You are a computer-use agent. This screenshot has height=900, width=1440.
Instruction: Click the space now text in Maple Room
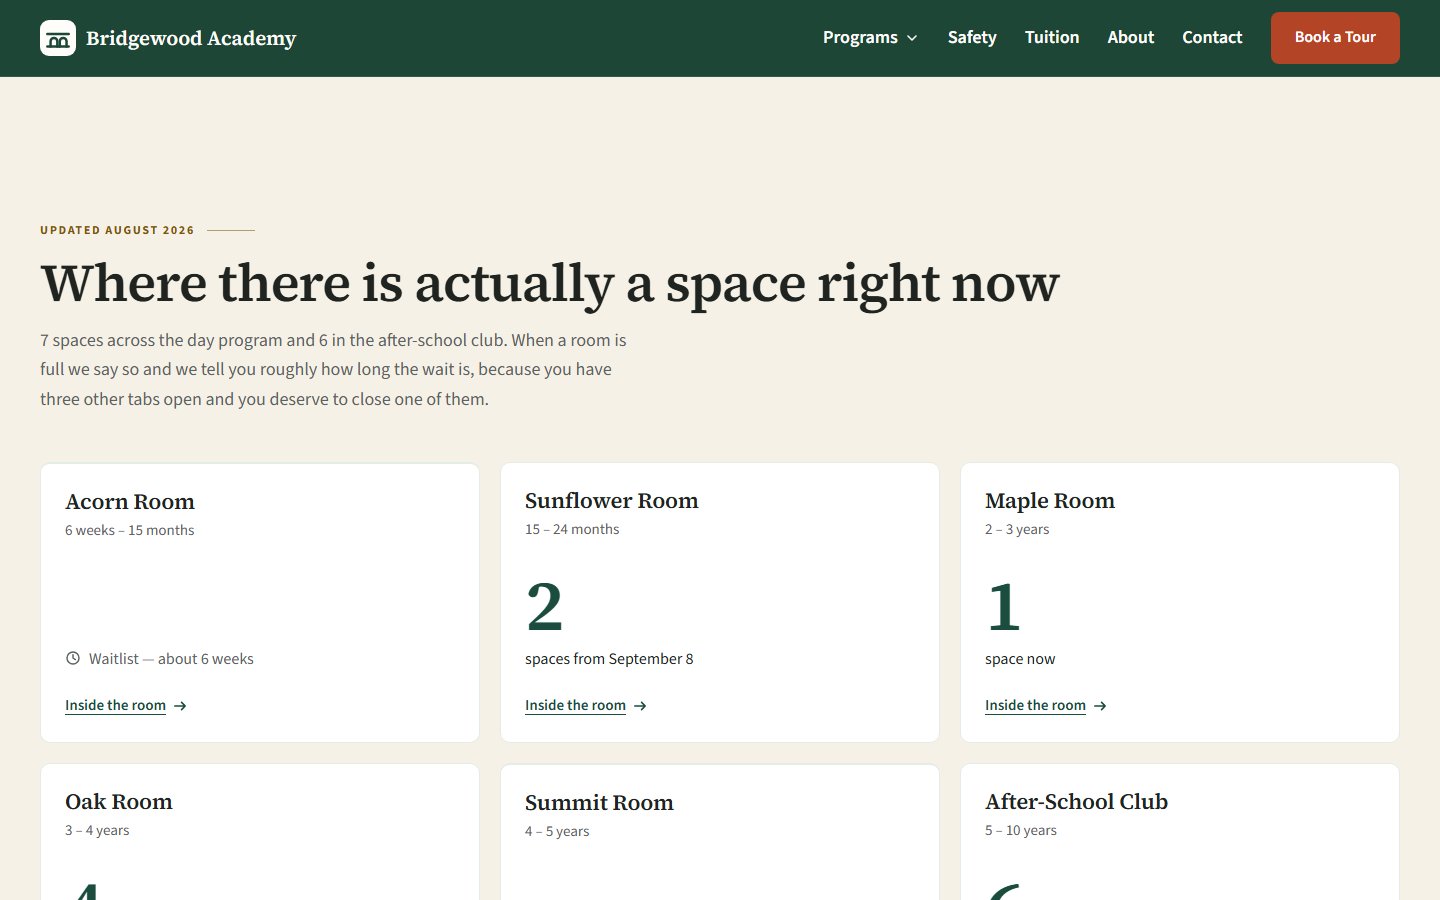(1020, 658)
